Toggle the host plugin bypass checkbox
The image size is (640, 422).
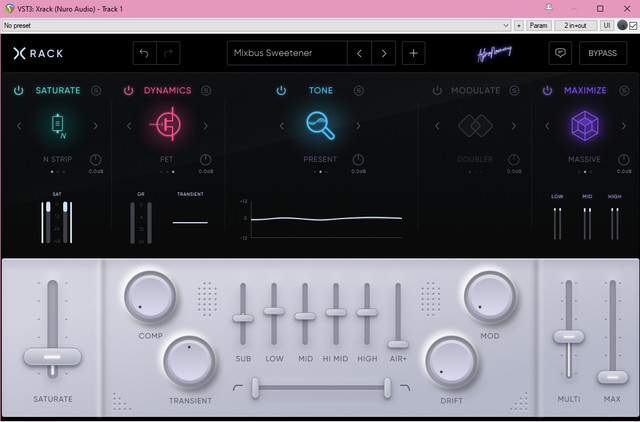633,26
